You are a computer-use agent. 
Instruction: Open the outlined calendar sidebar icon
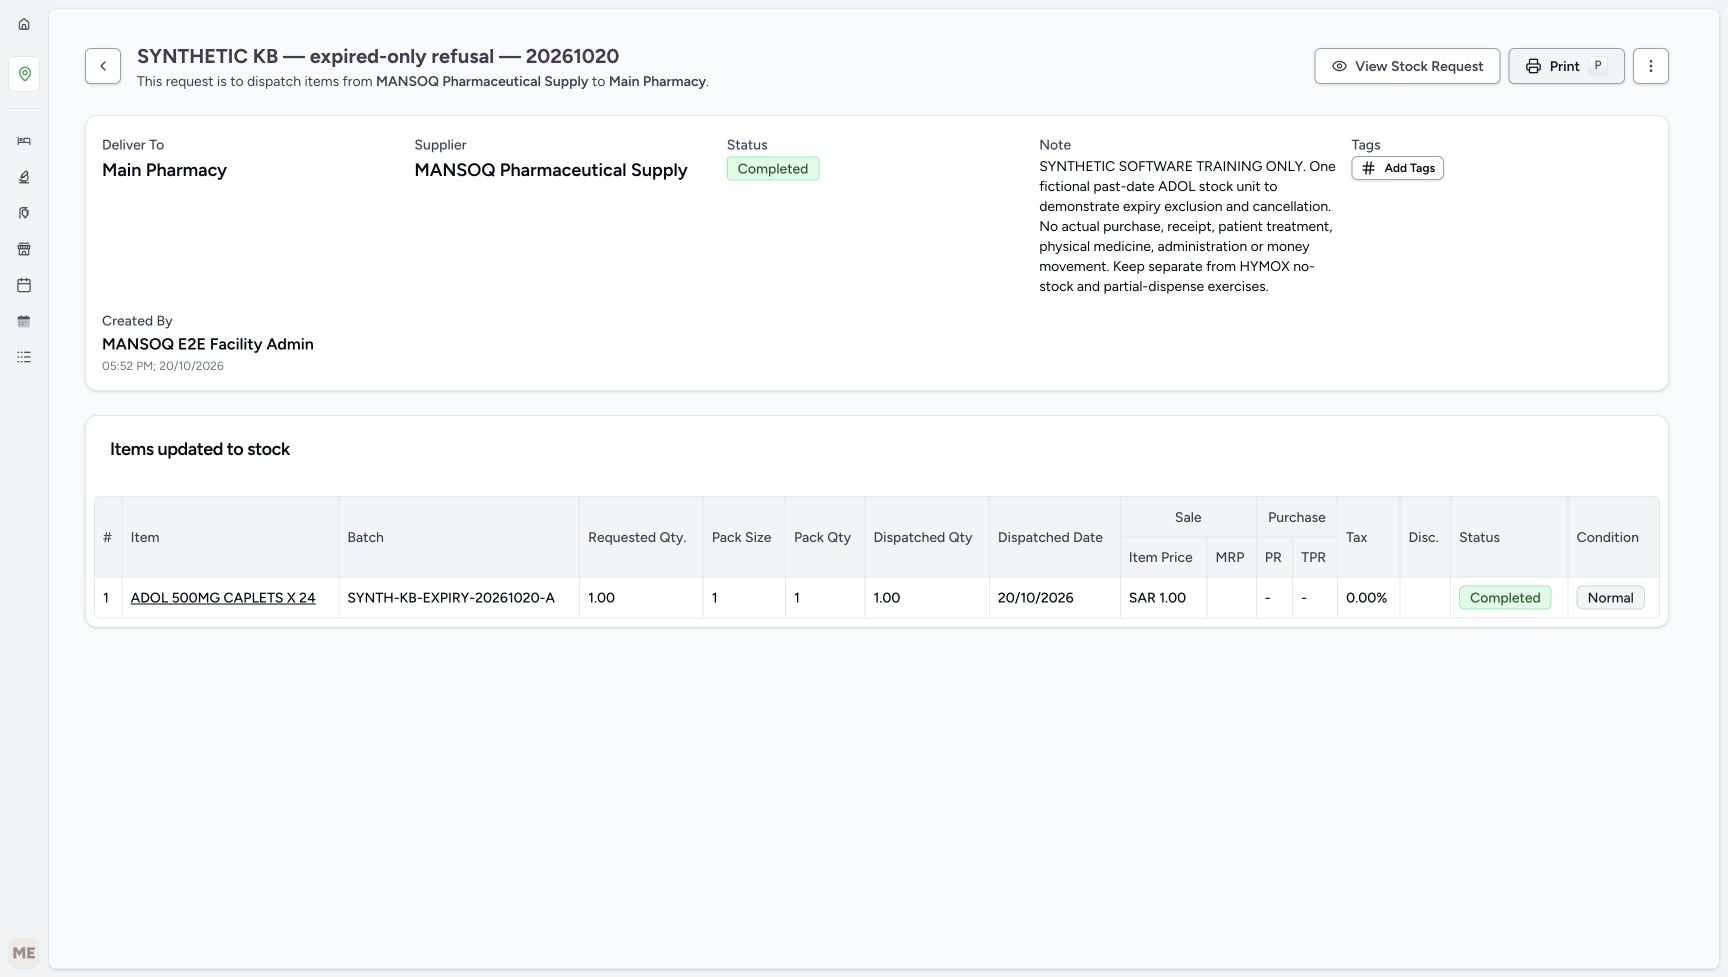(x=24, y=285)
